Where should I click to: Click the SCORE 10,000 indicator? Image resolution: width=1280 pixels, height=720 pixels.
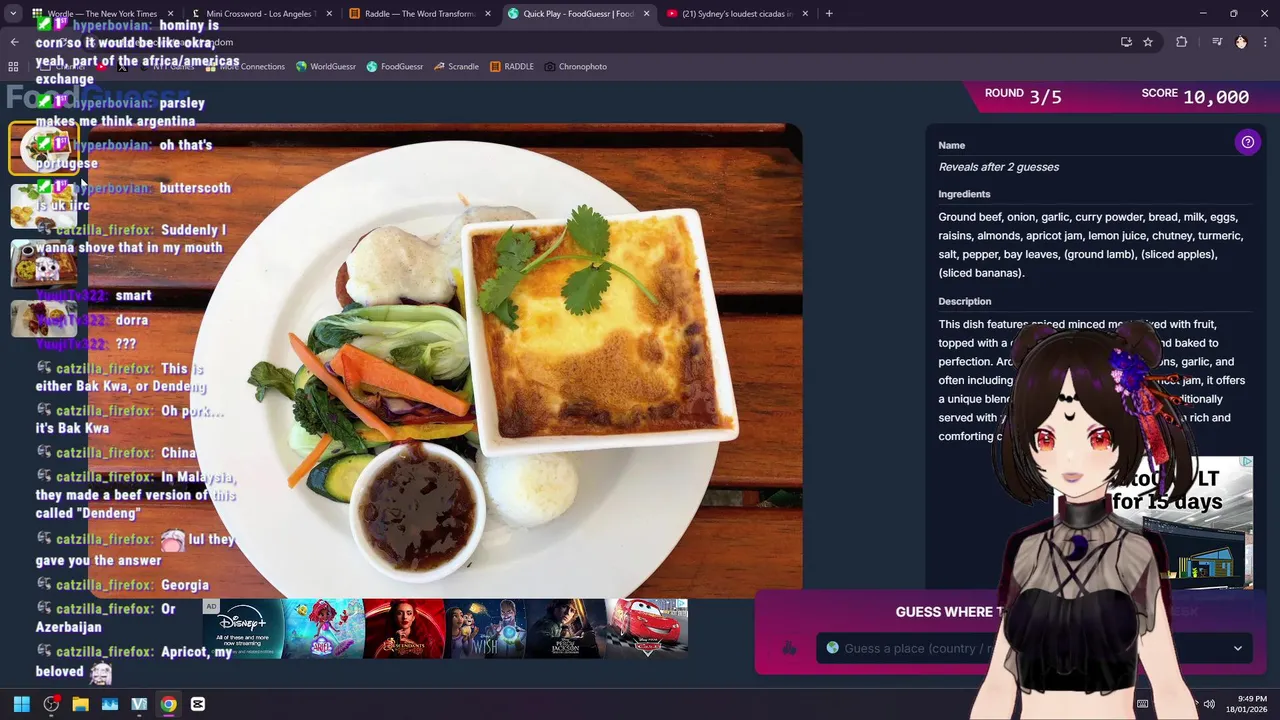coord(1195,96)
